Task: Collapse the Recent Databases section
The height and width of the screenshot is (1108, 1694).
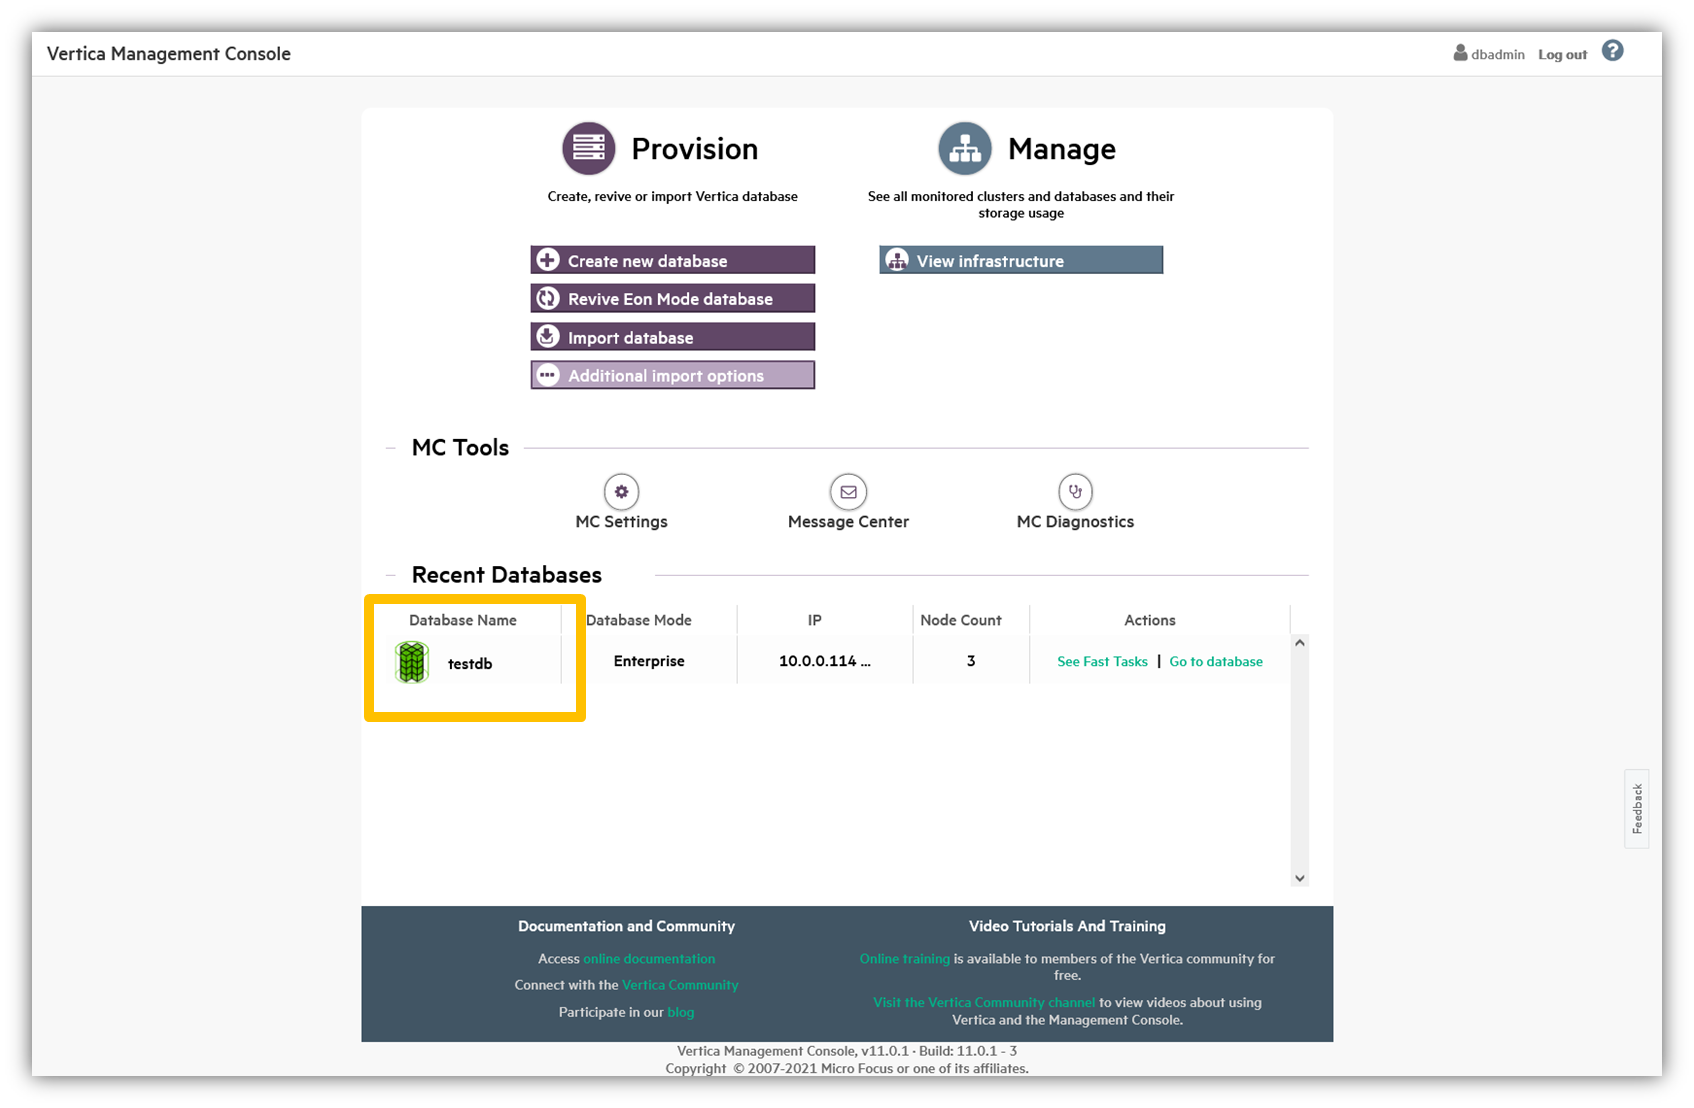Action: click(391, 575)
